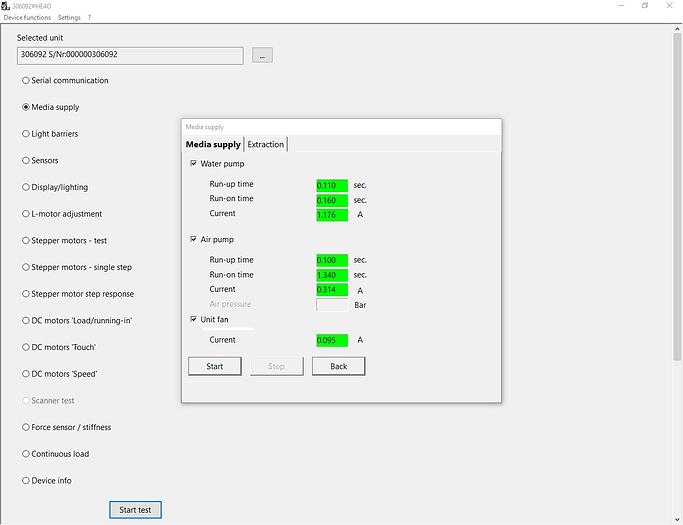This screenshot has height=525, width=683.
Task: Select the Light barriers radio button
Action: coord(27,134)
